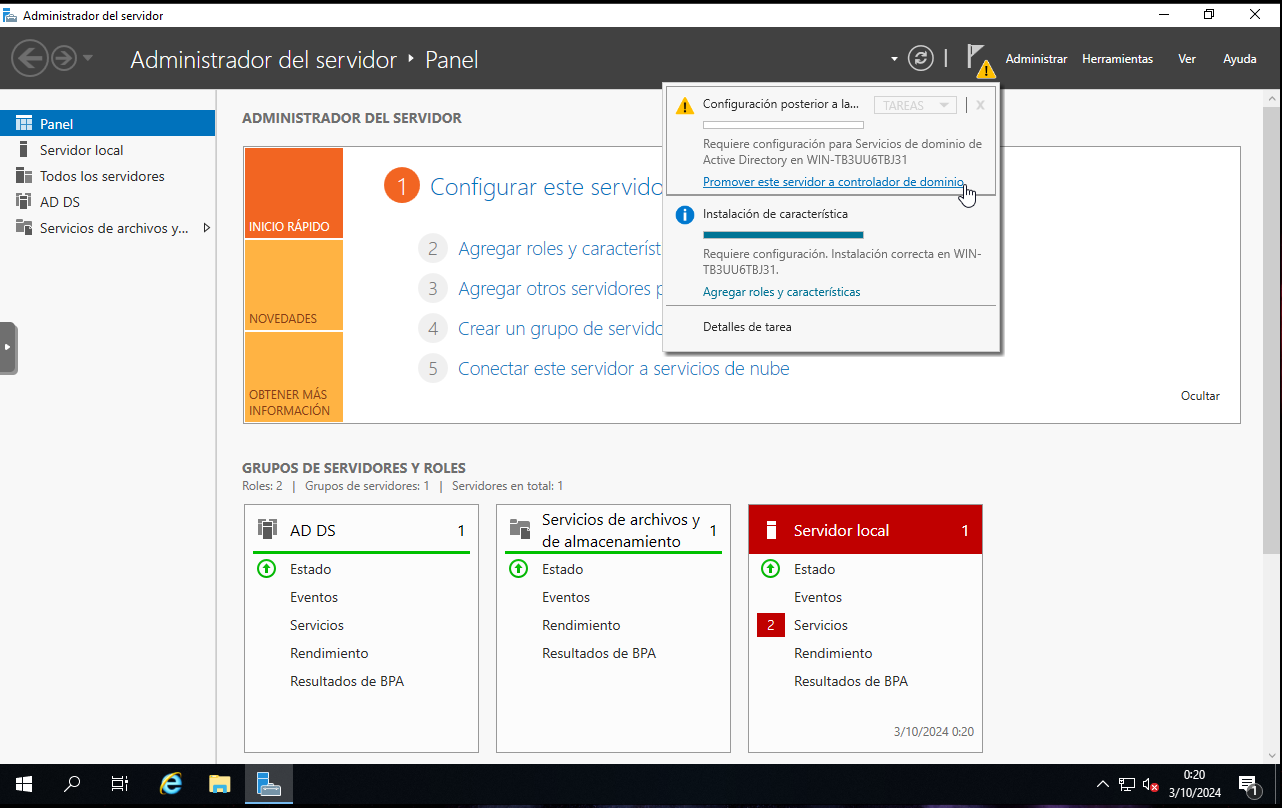
Task: Open the Ver menu
Action: click(x=1187, y=59)
